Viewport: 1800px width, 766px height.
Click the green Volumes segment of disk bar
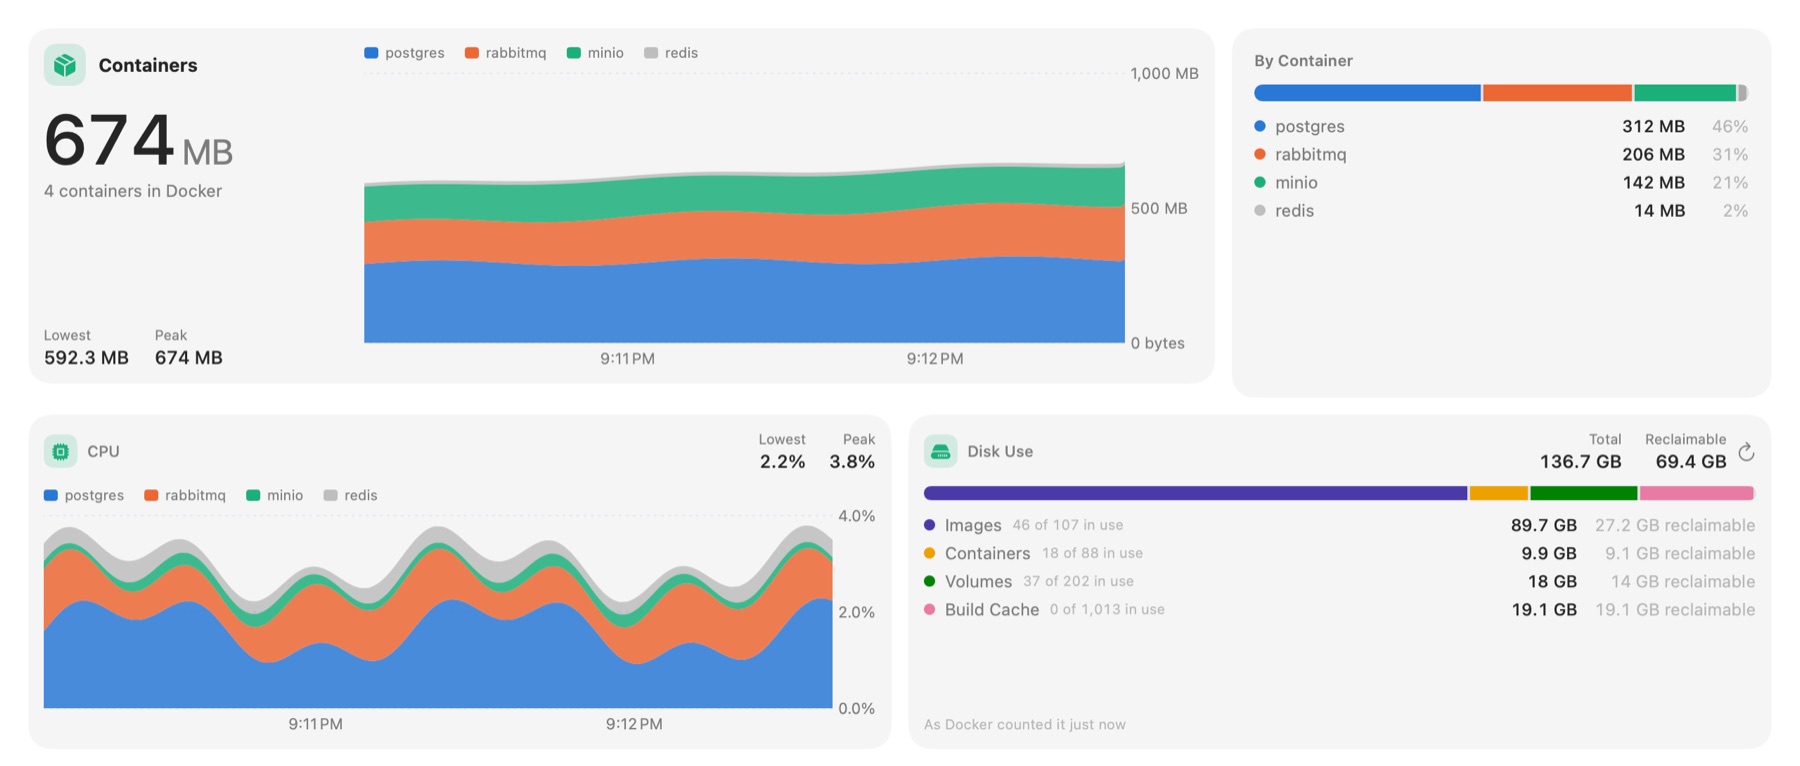click(x=1584, y=493)
